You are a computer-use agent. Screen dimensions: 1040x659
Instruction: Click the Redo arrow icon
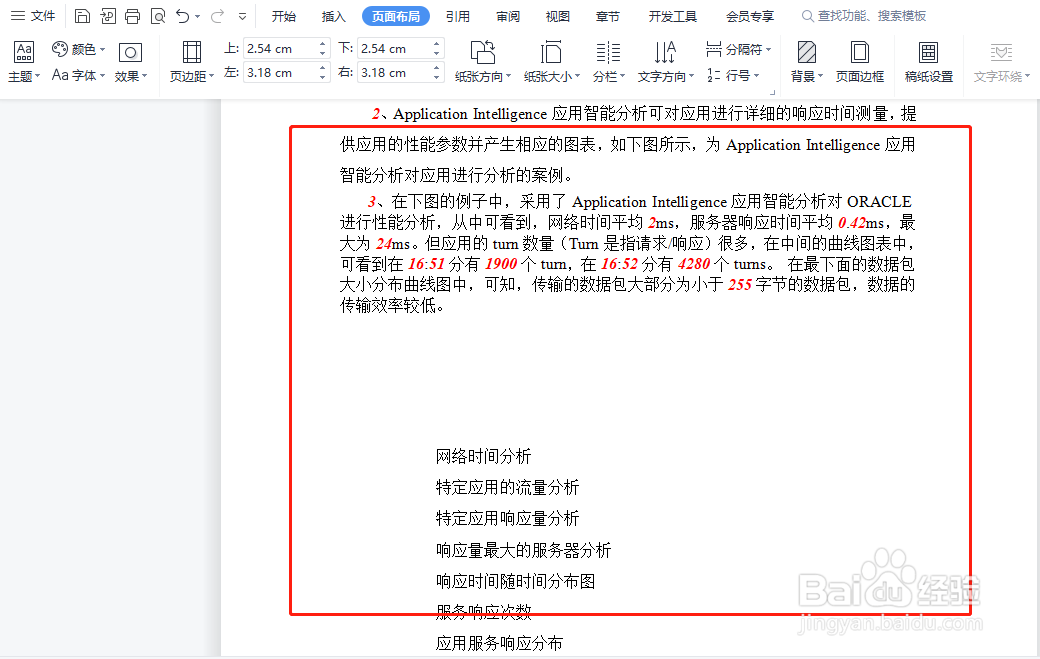point(217,16)
